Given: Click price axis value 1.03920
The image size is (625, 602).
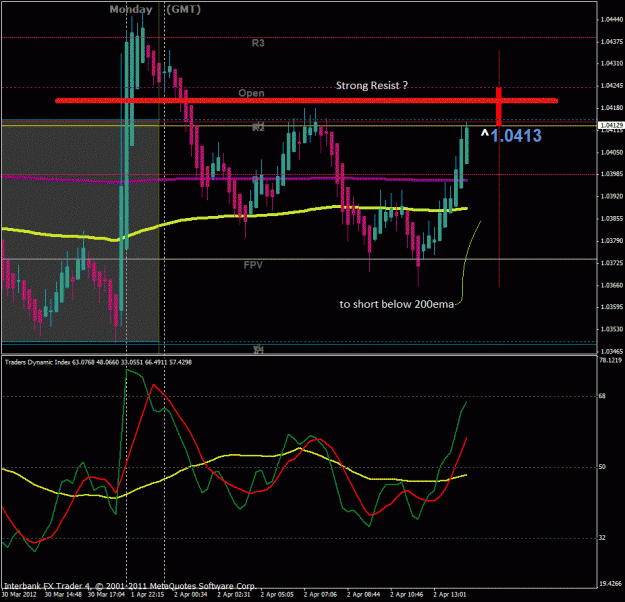Looking at the screenshot, I should 611,197.
